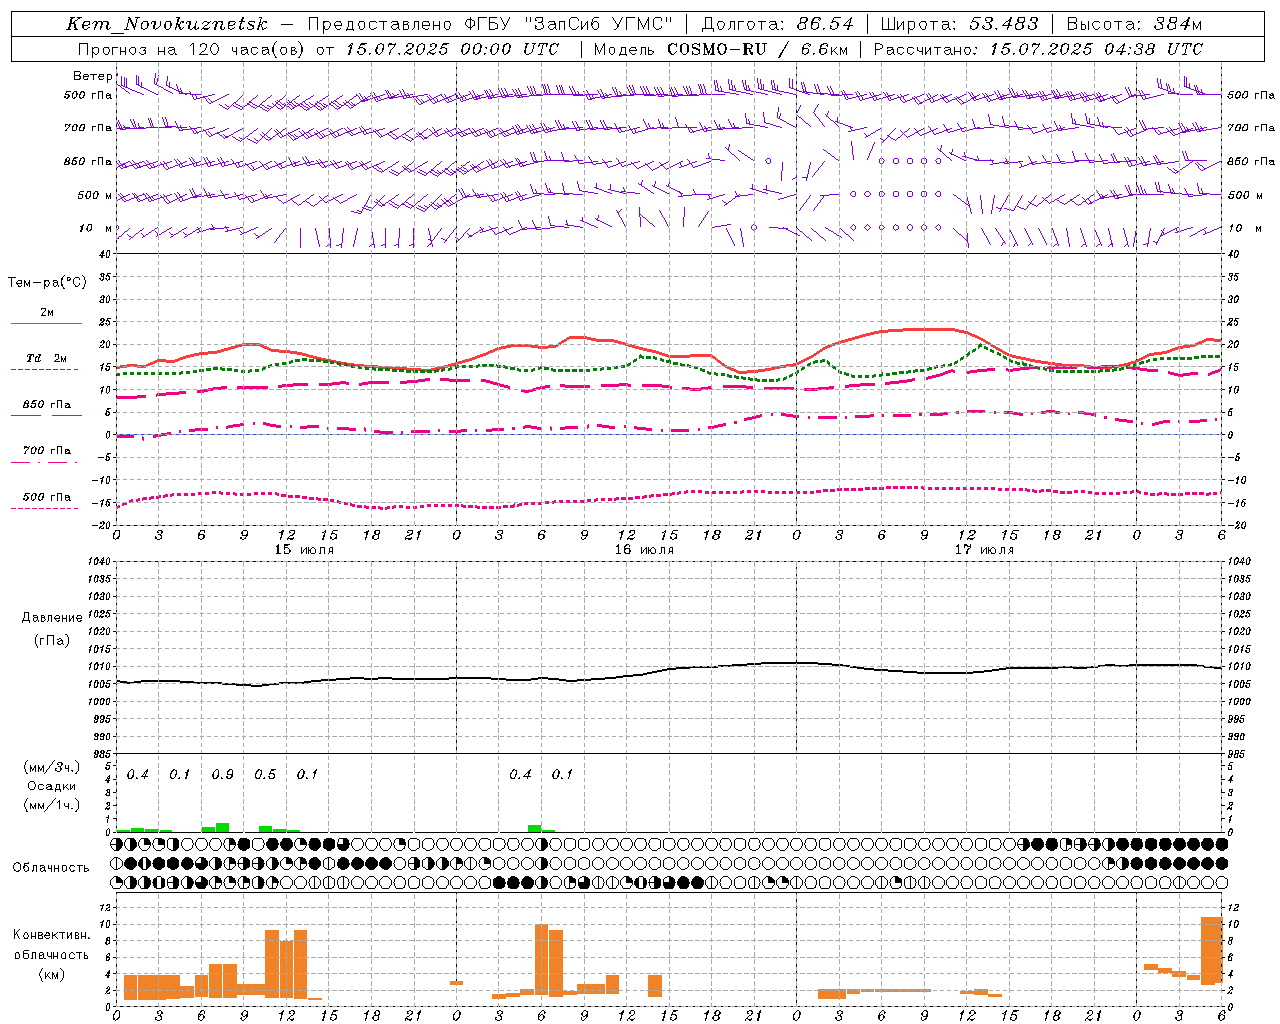Image resolution: width=1280 pixels, height=1024 pixels.
Task: Click the 'Облачность' cloud cover label
Action: 51,868
